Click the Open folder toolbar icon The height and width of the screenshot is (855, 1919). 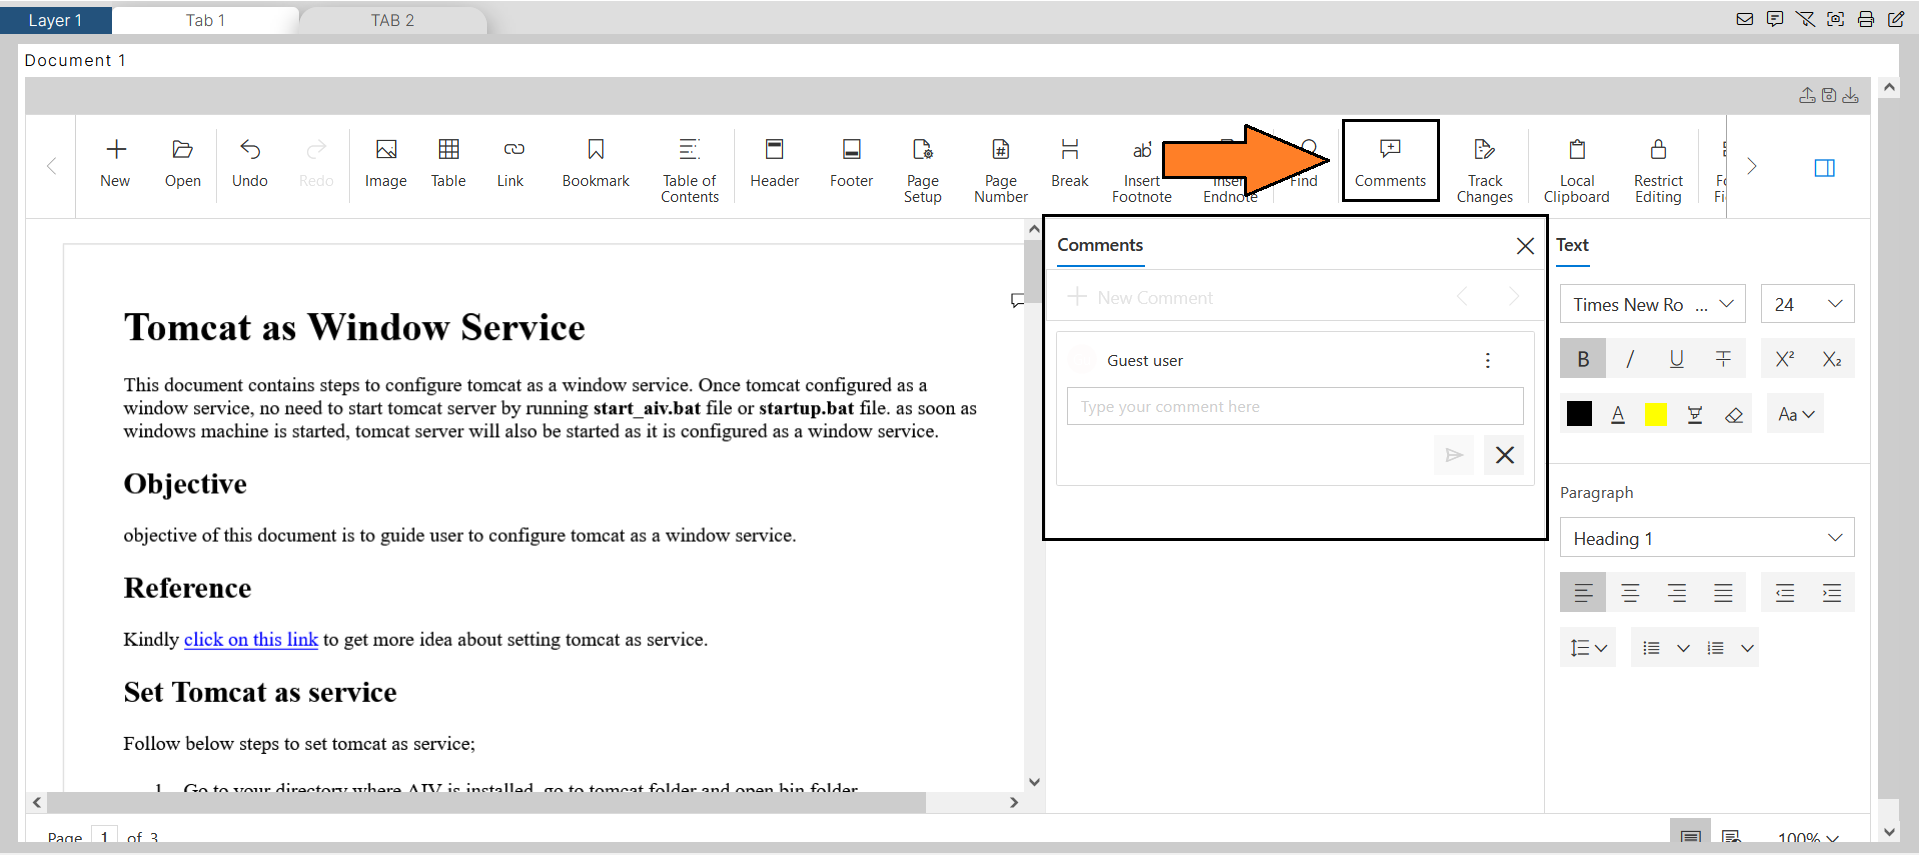[183, 164]
